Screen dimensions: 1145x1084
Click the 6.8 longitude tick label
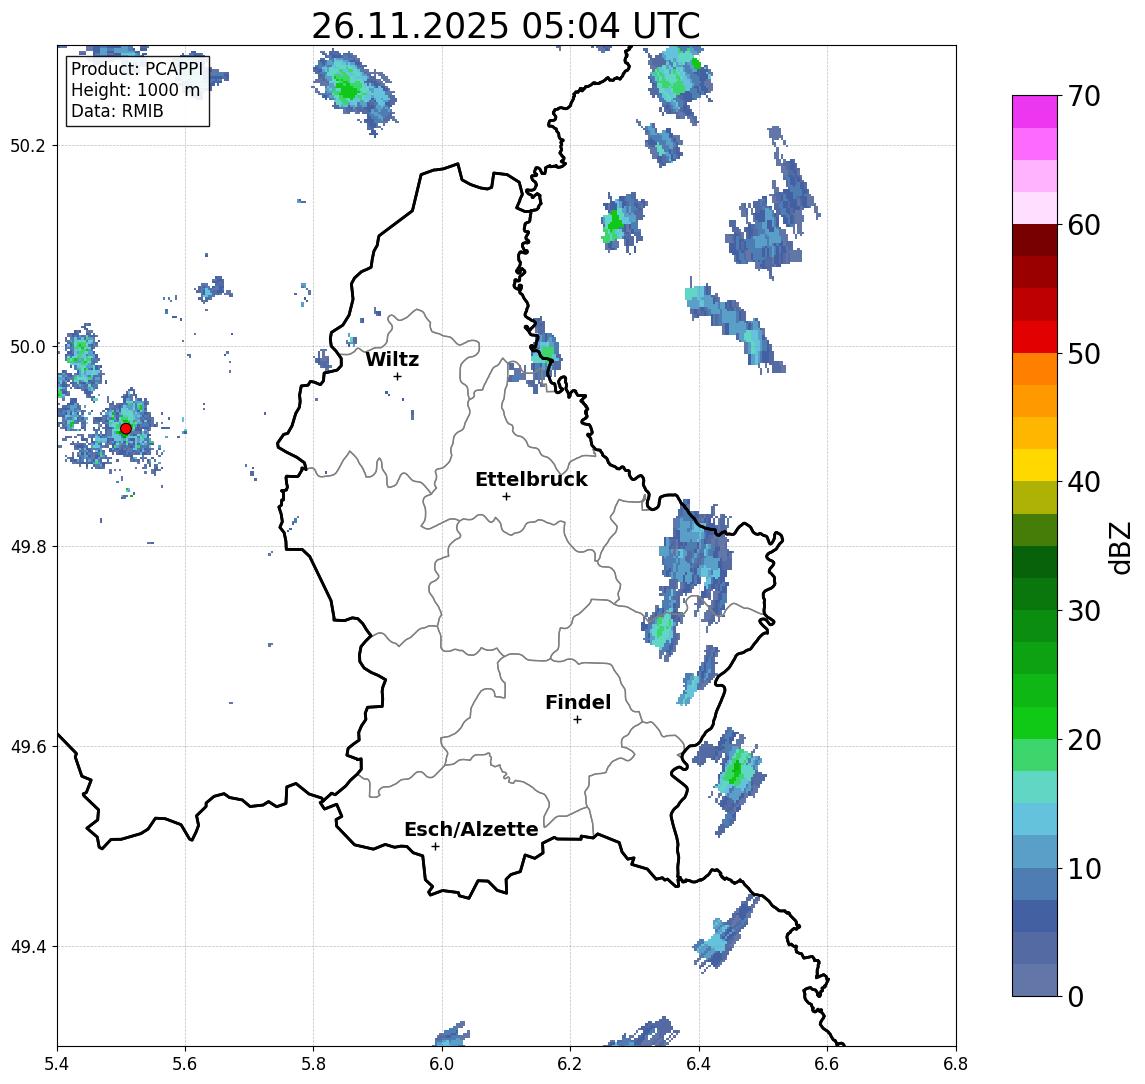(956, 1064)
